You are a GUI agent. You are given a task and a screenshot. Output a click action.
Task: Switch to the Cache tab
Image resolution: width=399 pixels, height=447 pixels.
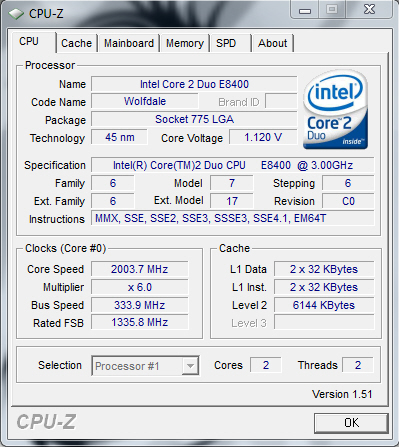point(77,43)
